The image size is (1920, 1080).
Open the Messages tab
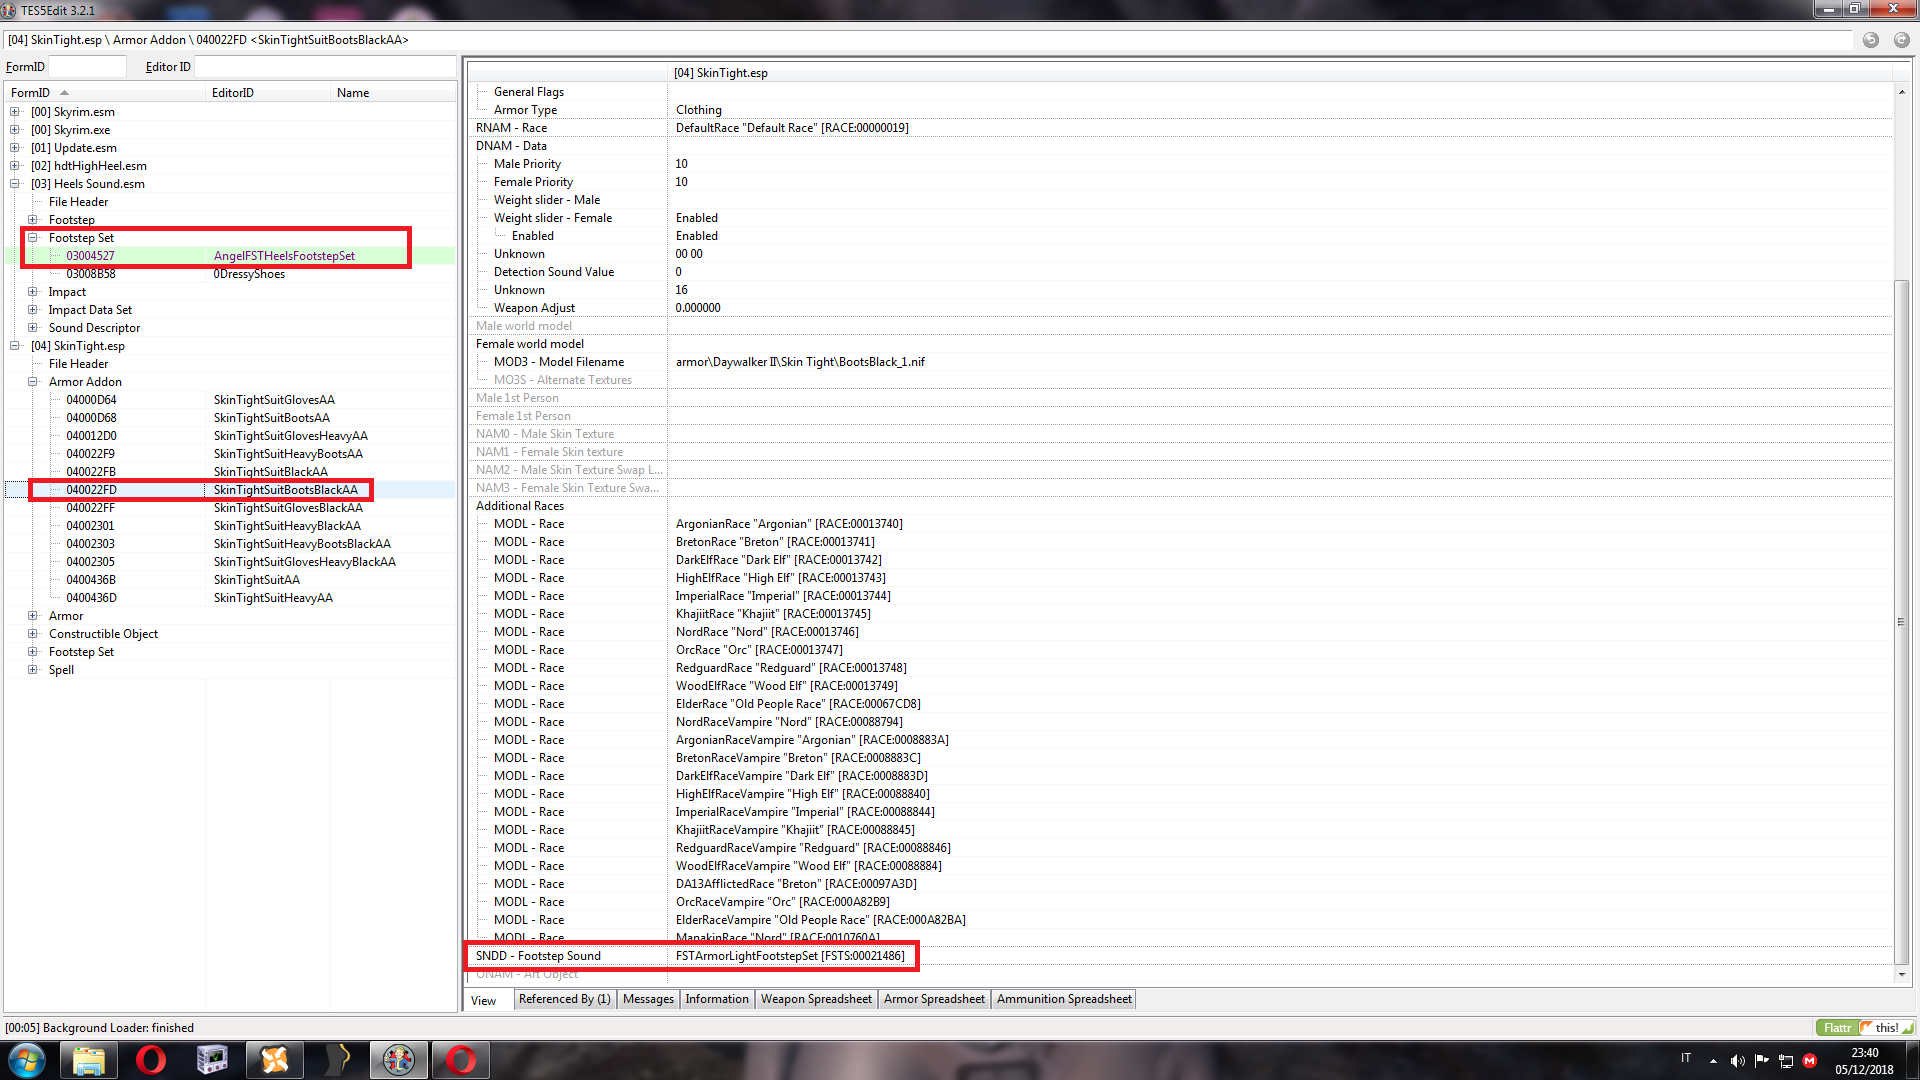[x=649, y=999]
